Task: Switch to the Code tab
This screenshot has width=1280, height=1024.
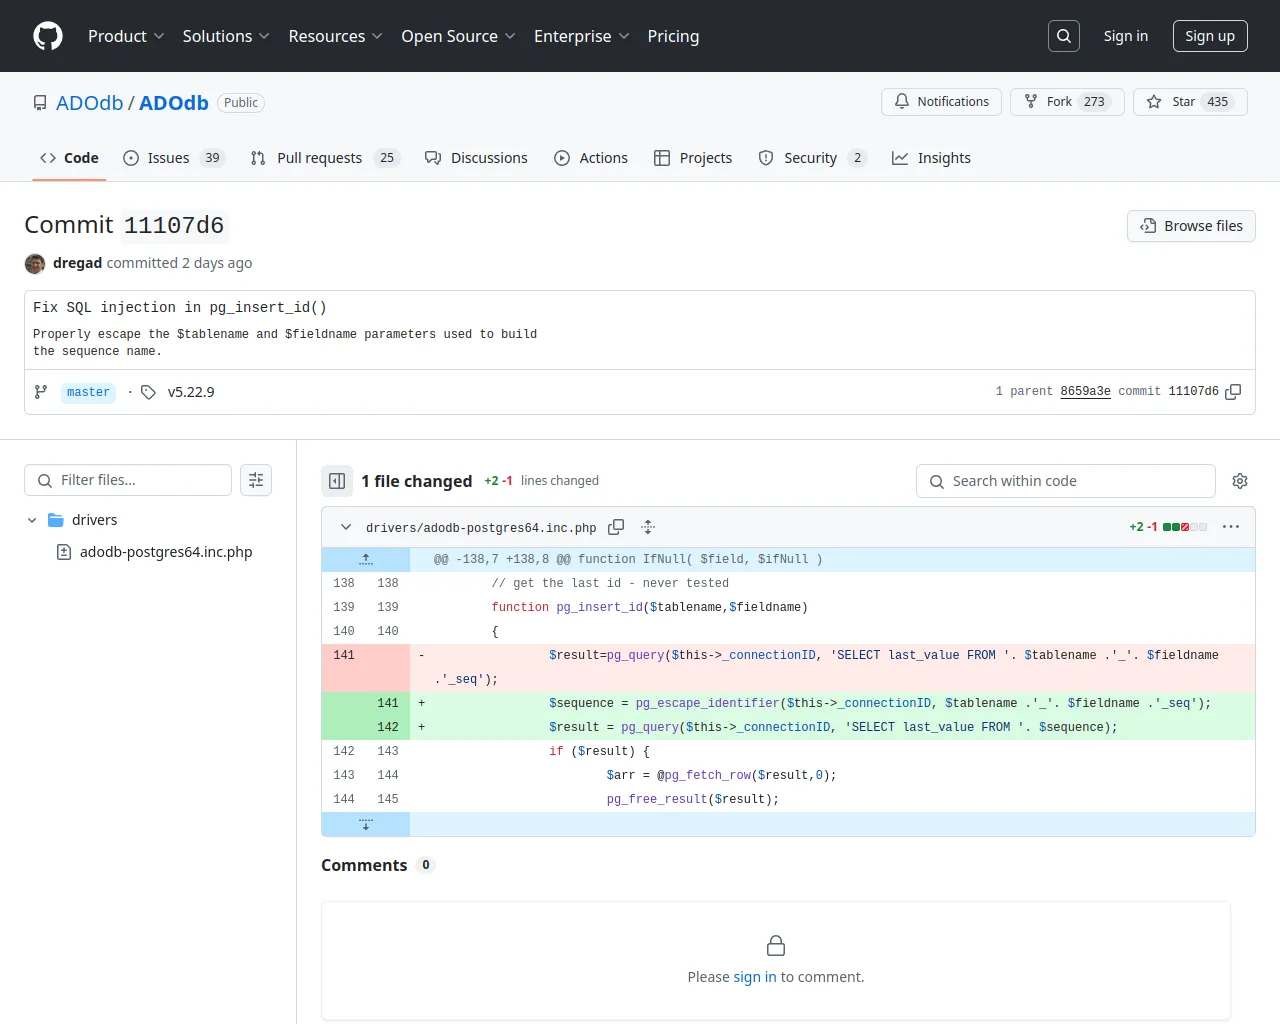Action: click(69, 158)
